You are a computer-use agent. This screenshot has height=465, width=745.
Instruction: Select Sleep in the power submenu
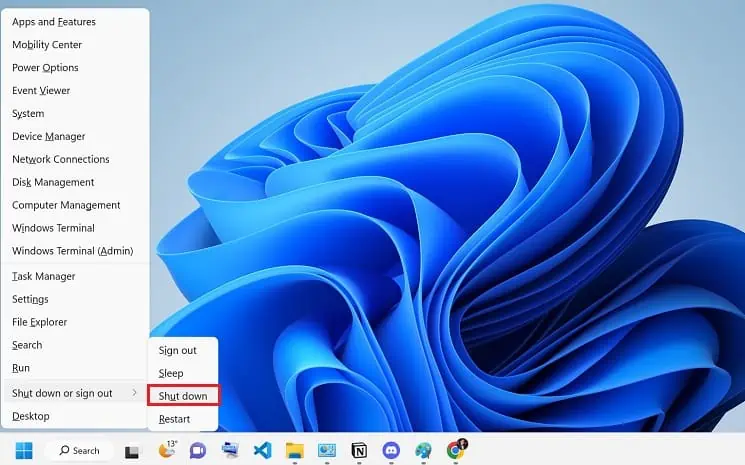point(171,373)
